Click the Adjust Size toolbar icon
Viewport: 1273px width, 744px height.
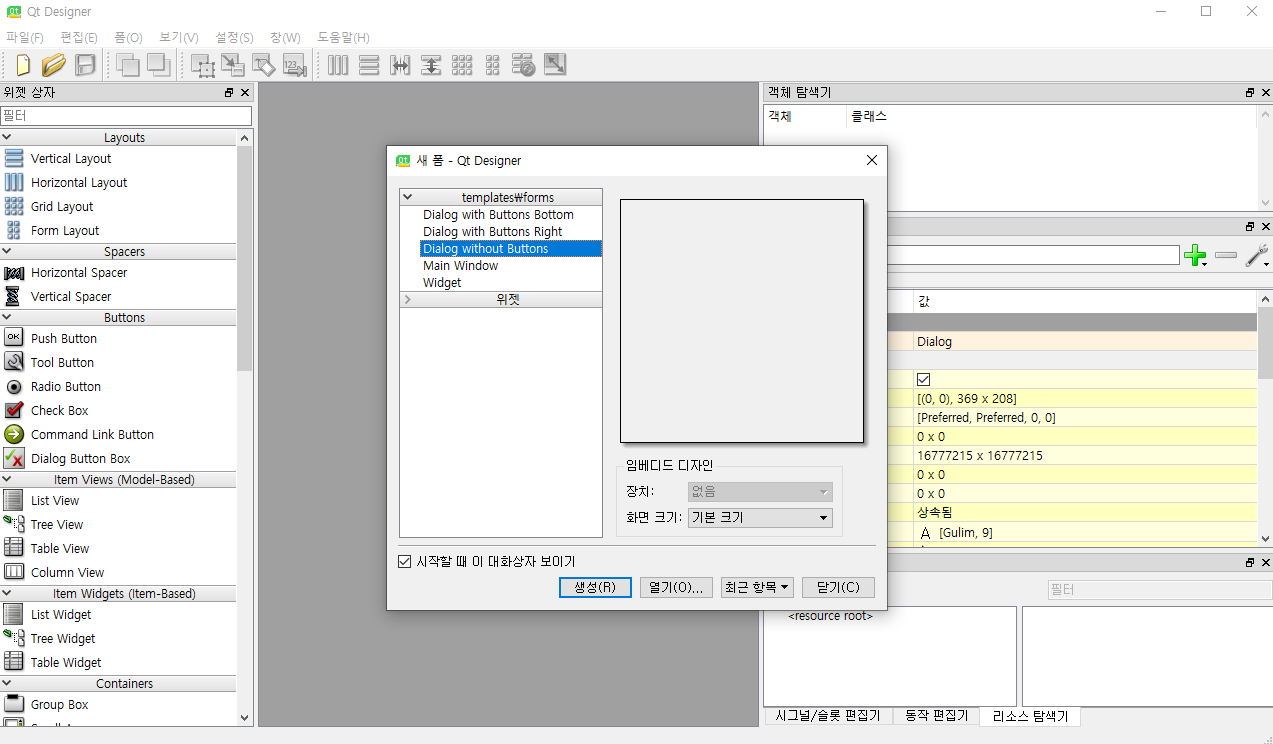click(x=555, y=65)
